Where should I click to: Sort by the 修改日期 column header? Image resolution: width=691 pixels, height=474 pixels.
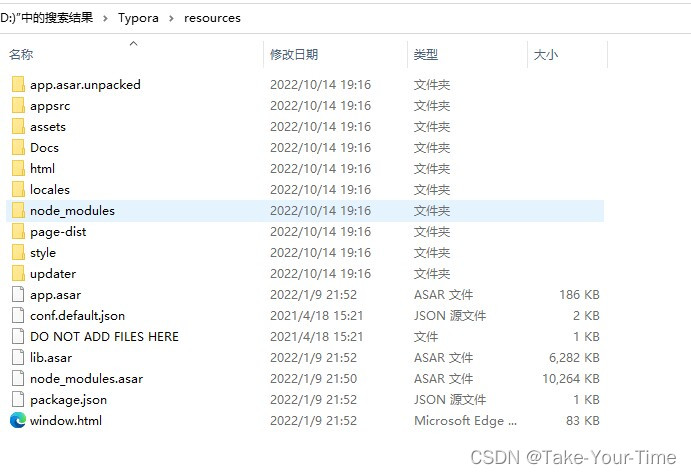(294, 55)
